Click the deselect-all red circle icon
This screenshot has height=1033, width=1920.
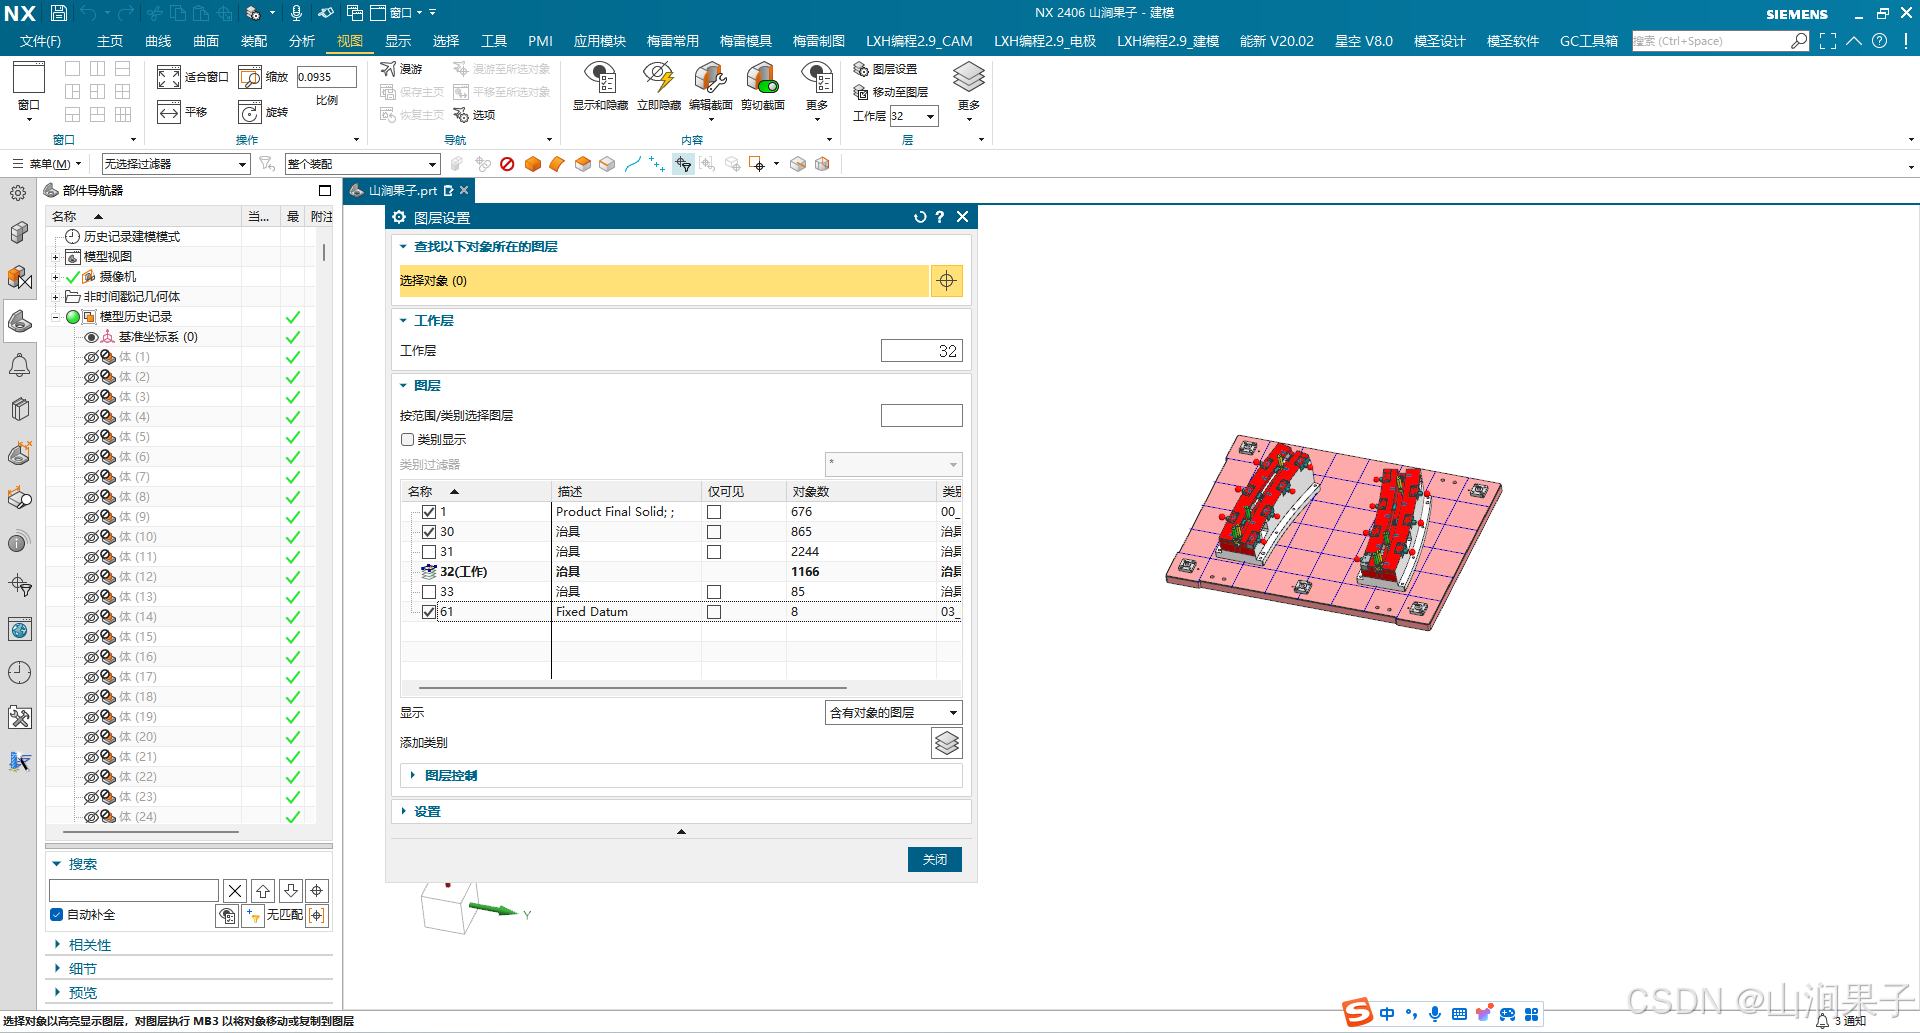pos(507,164)
